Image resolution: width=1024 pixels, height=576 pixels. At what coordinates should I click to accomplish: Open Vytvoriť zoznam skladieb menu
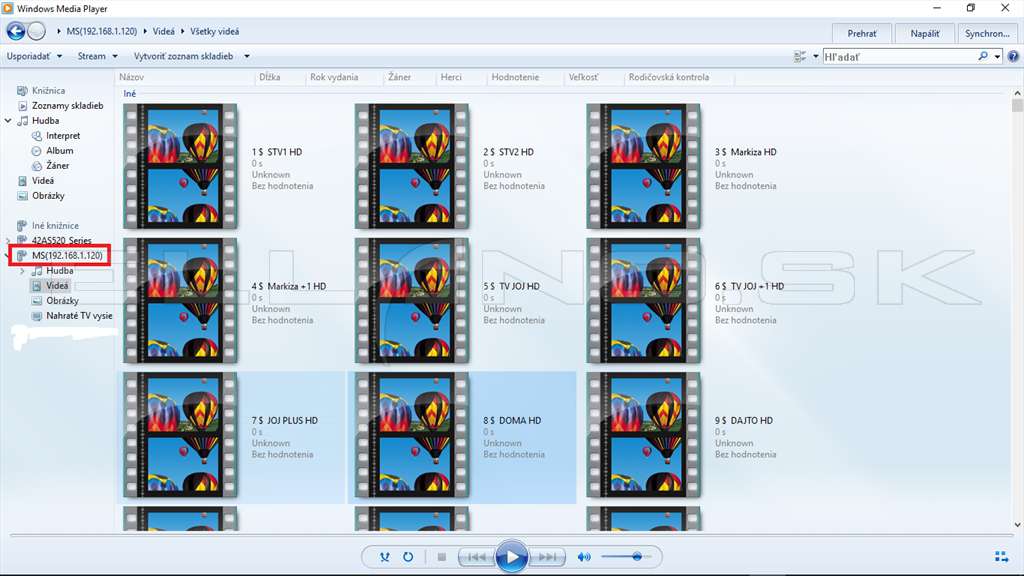pyautogui.click(x=191, y=56)
